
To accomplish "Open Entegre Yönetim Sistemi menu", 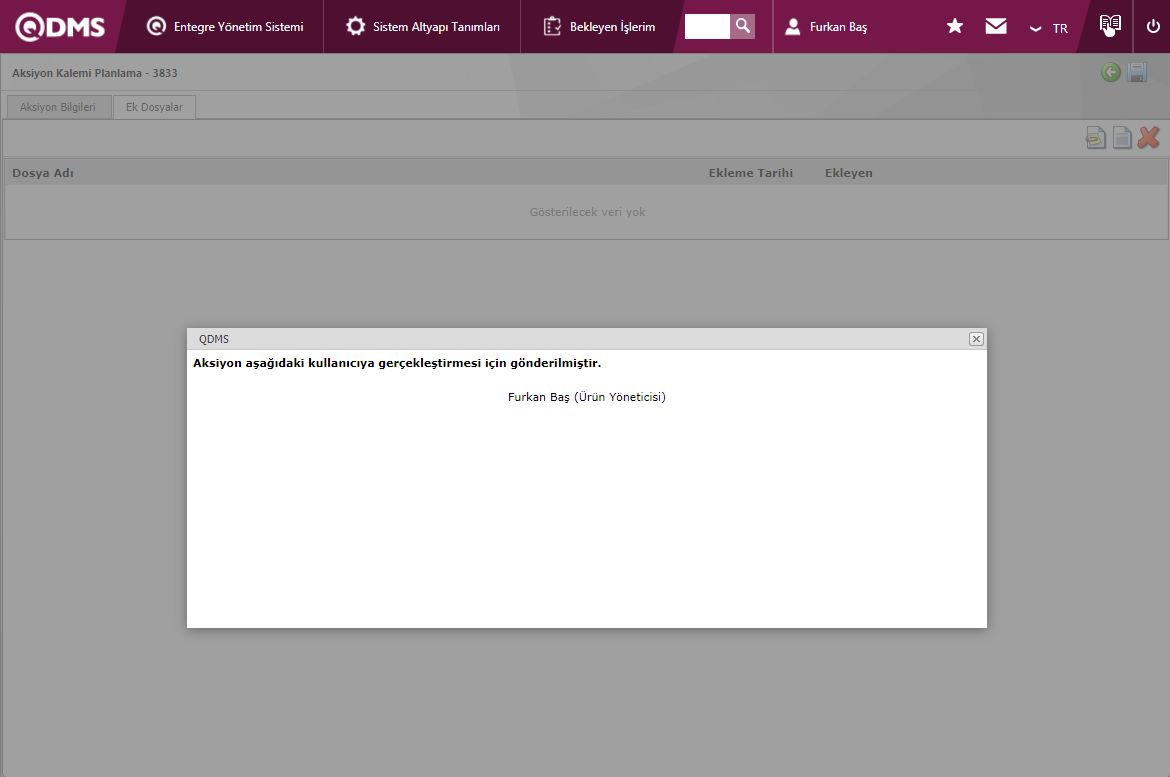I will pyautogui.click(x=225, y=27).
